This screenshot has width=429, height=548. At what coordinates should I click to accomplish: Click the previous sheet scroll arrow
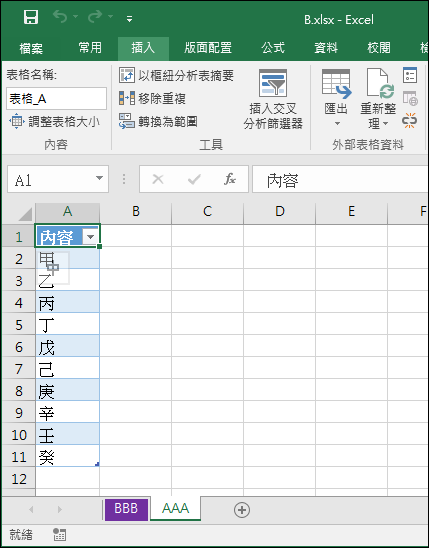coord(31,509)
